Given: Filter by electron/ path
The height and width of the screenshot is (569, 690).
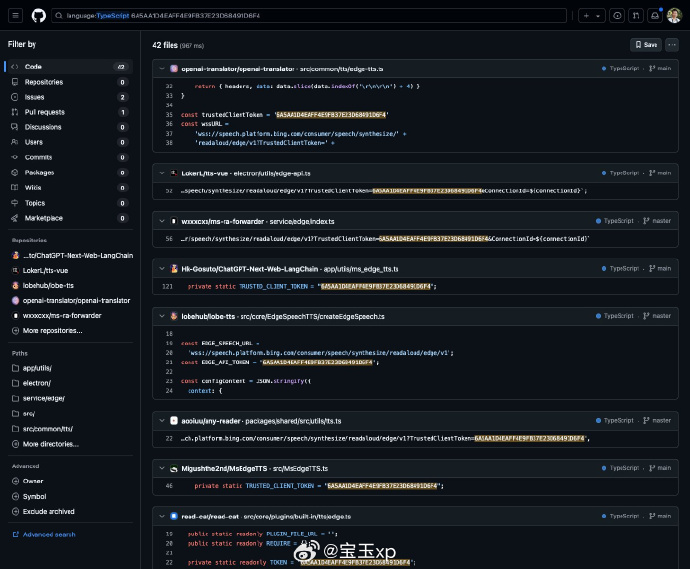Looking at the screenshot, I should coord(31,383).
